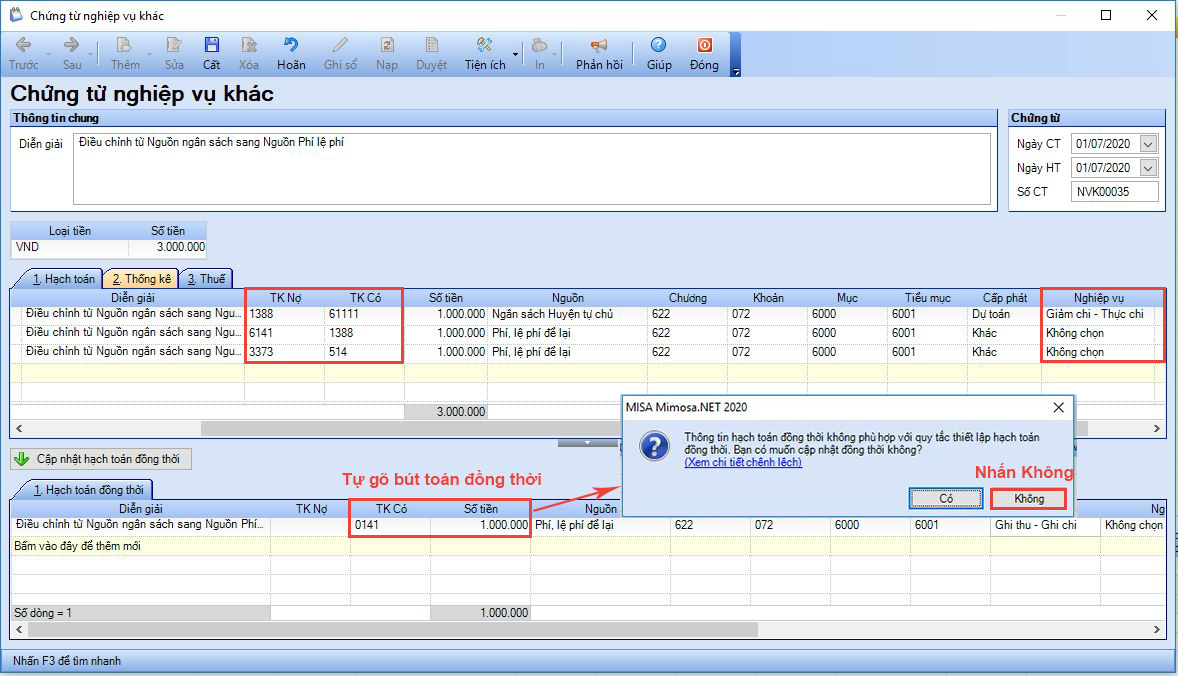Click Có in the dialog
Screen dimensions: 1178x676
[946, 498]
